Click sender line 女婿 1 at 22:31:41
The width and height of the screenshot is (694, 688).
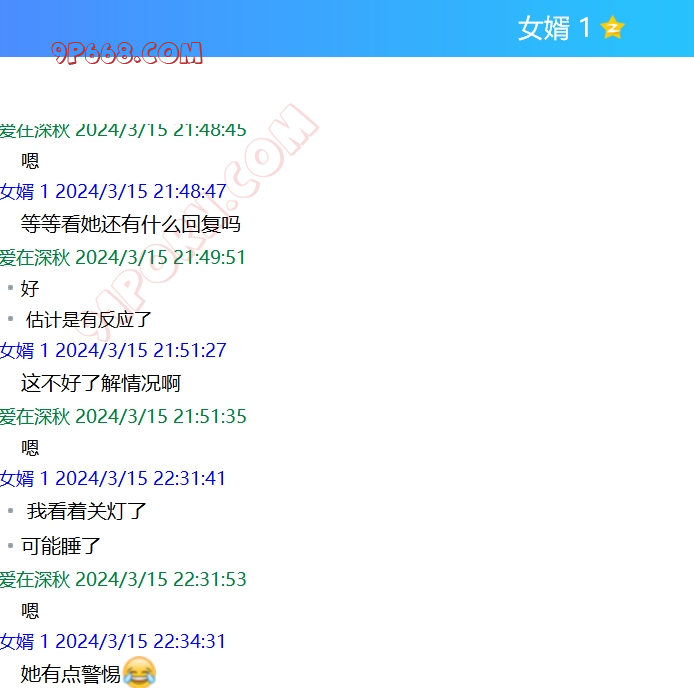point(113,478)
